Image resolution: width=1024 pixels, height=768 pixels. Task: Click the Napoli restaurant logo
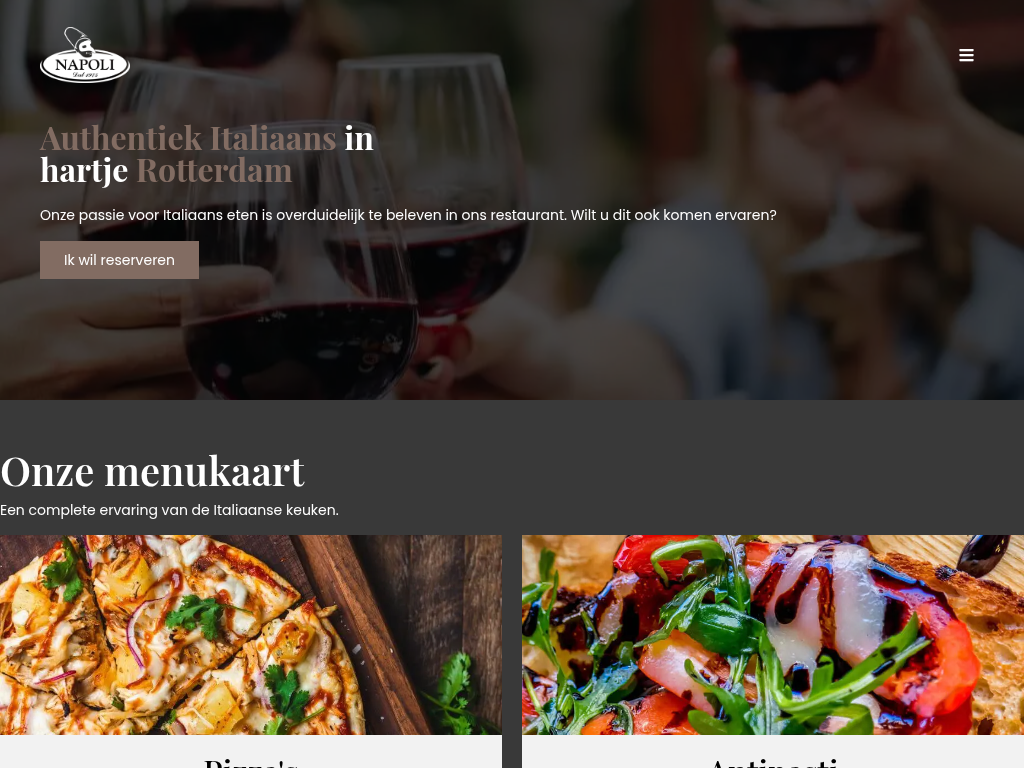point(85,56)
